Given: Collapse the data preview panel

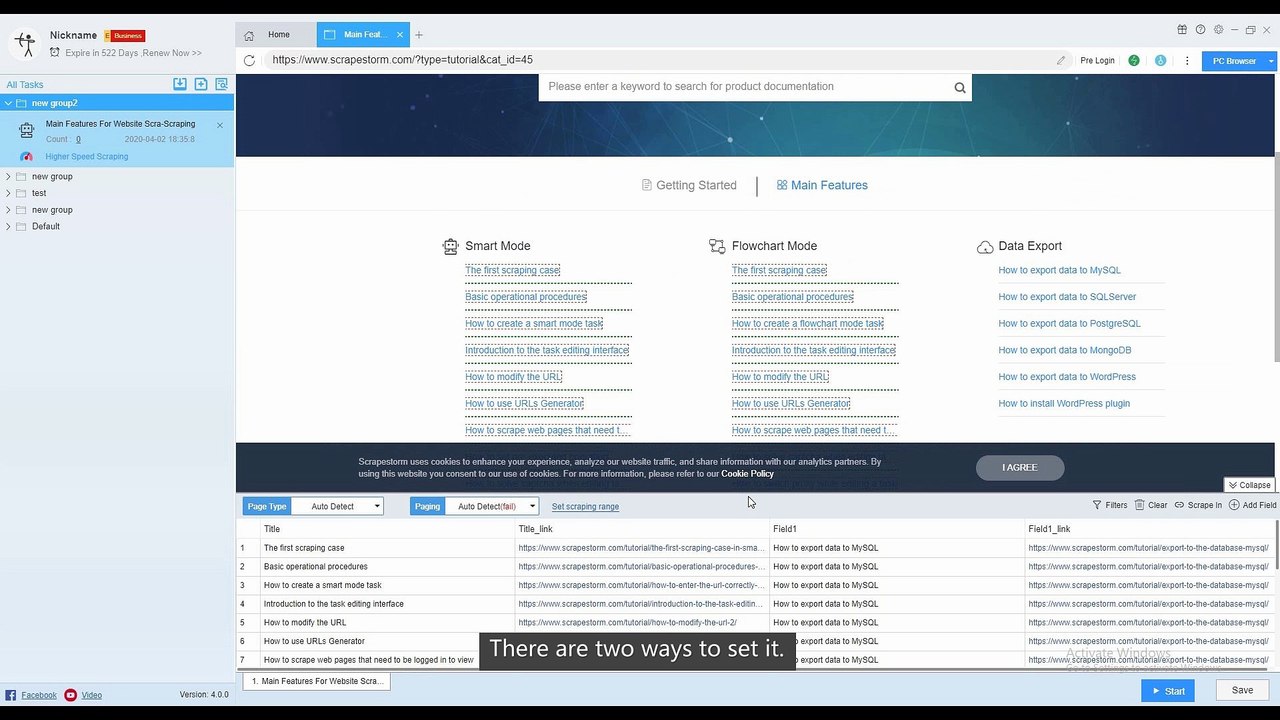Looking at the screenshot, I should [1249, 485].
